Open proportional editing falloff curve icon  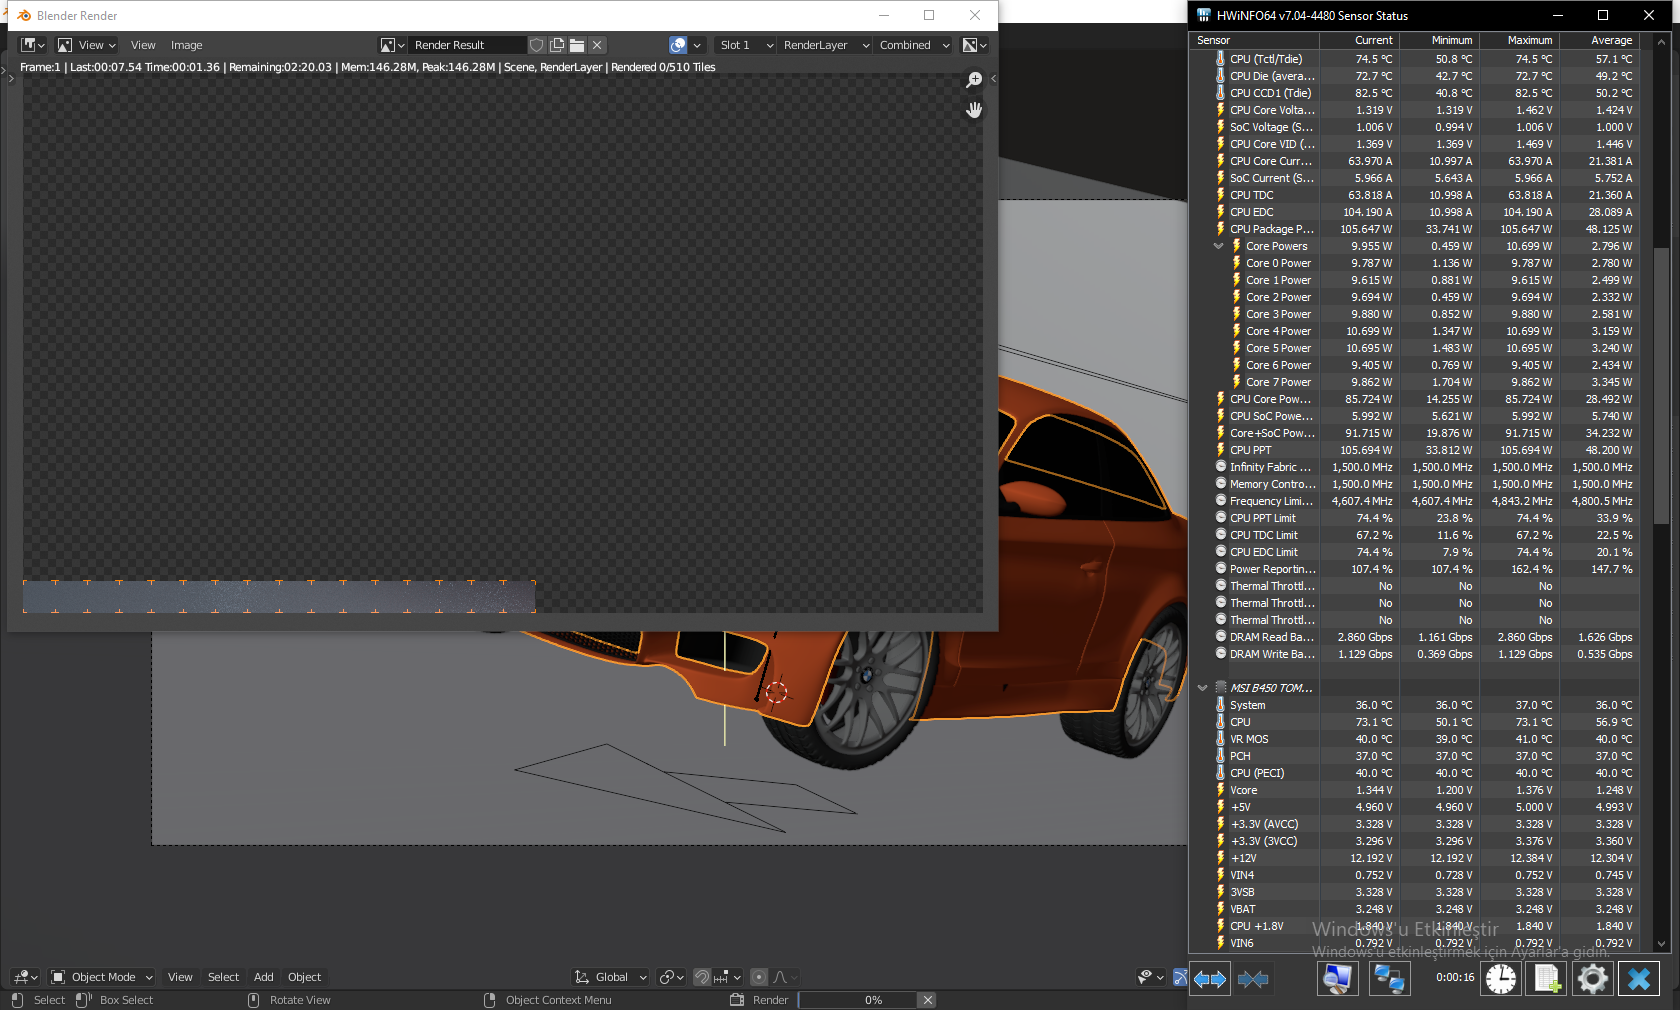pyautogui.click(x=785, y=977)
